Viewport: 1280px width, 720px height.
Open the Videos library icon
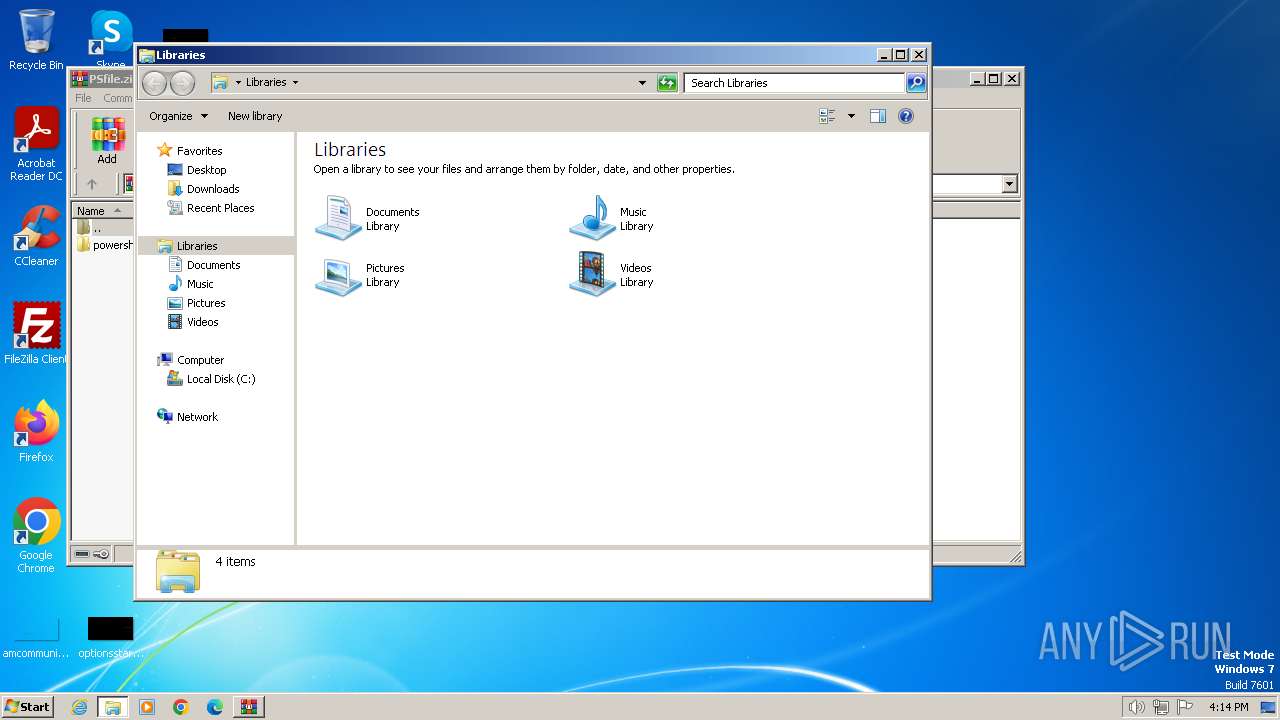[592, 275]
